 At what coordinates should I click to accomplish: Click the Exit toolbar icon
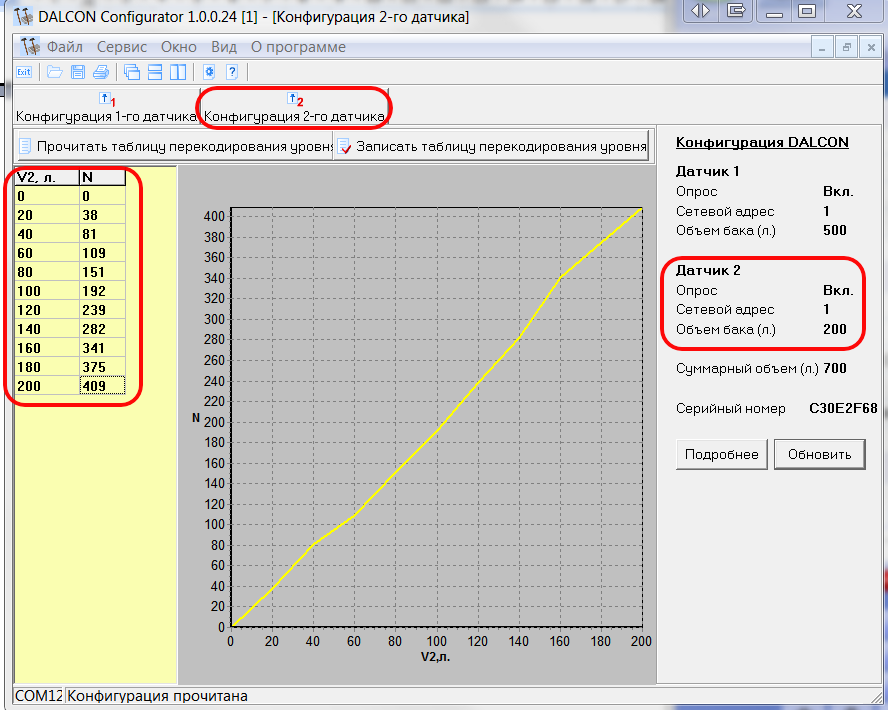click(24, 72)
